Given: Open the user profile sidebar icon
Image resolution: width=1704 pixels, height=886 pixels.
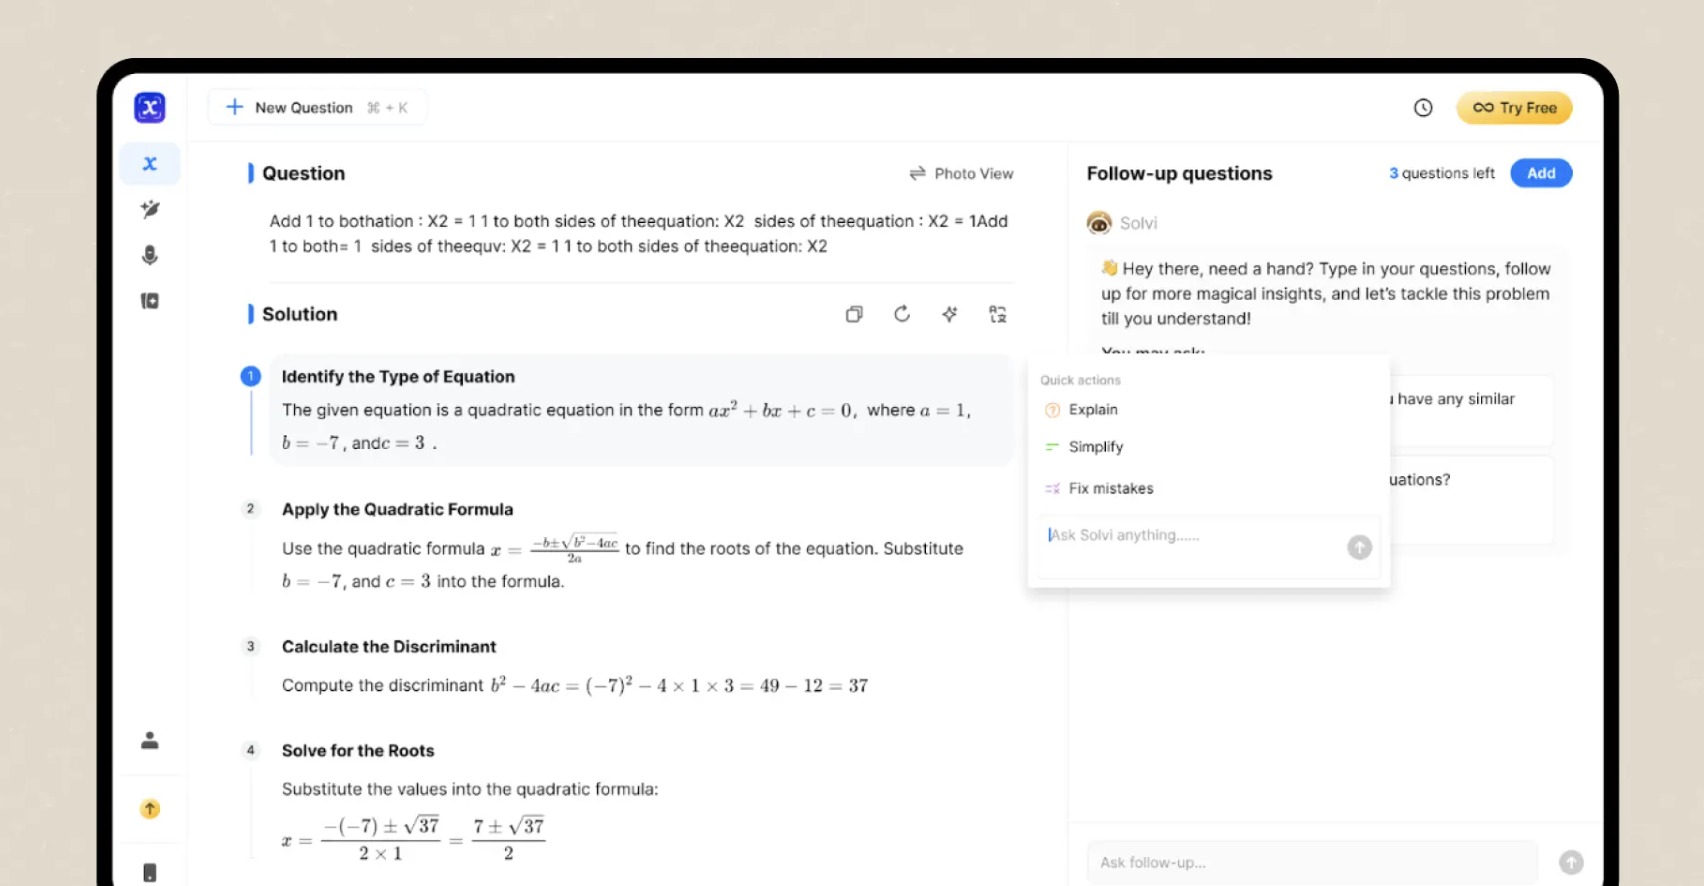Looking at the screenshot, I should click(x=150, y=740).
